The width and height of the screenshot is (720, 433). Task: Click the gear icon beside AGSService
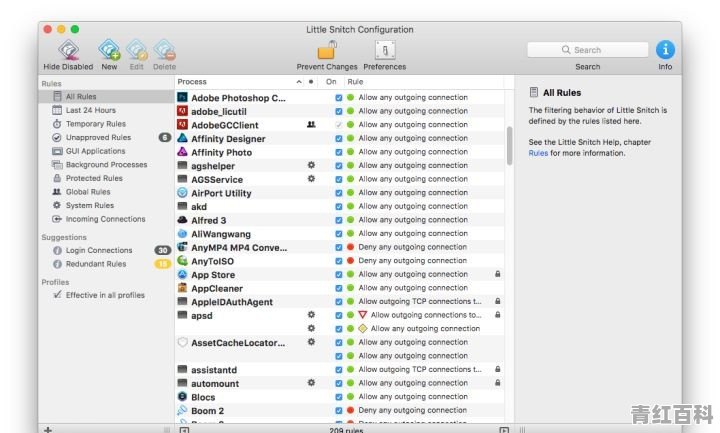pyautogui.click(x=311, y=179)
